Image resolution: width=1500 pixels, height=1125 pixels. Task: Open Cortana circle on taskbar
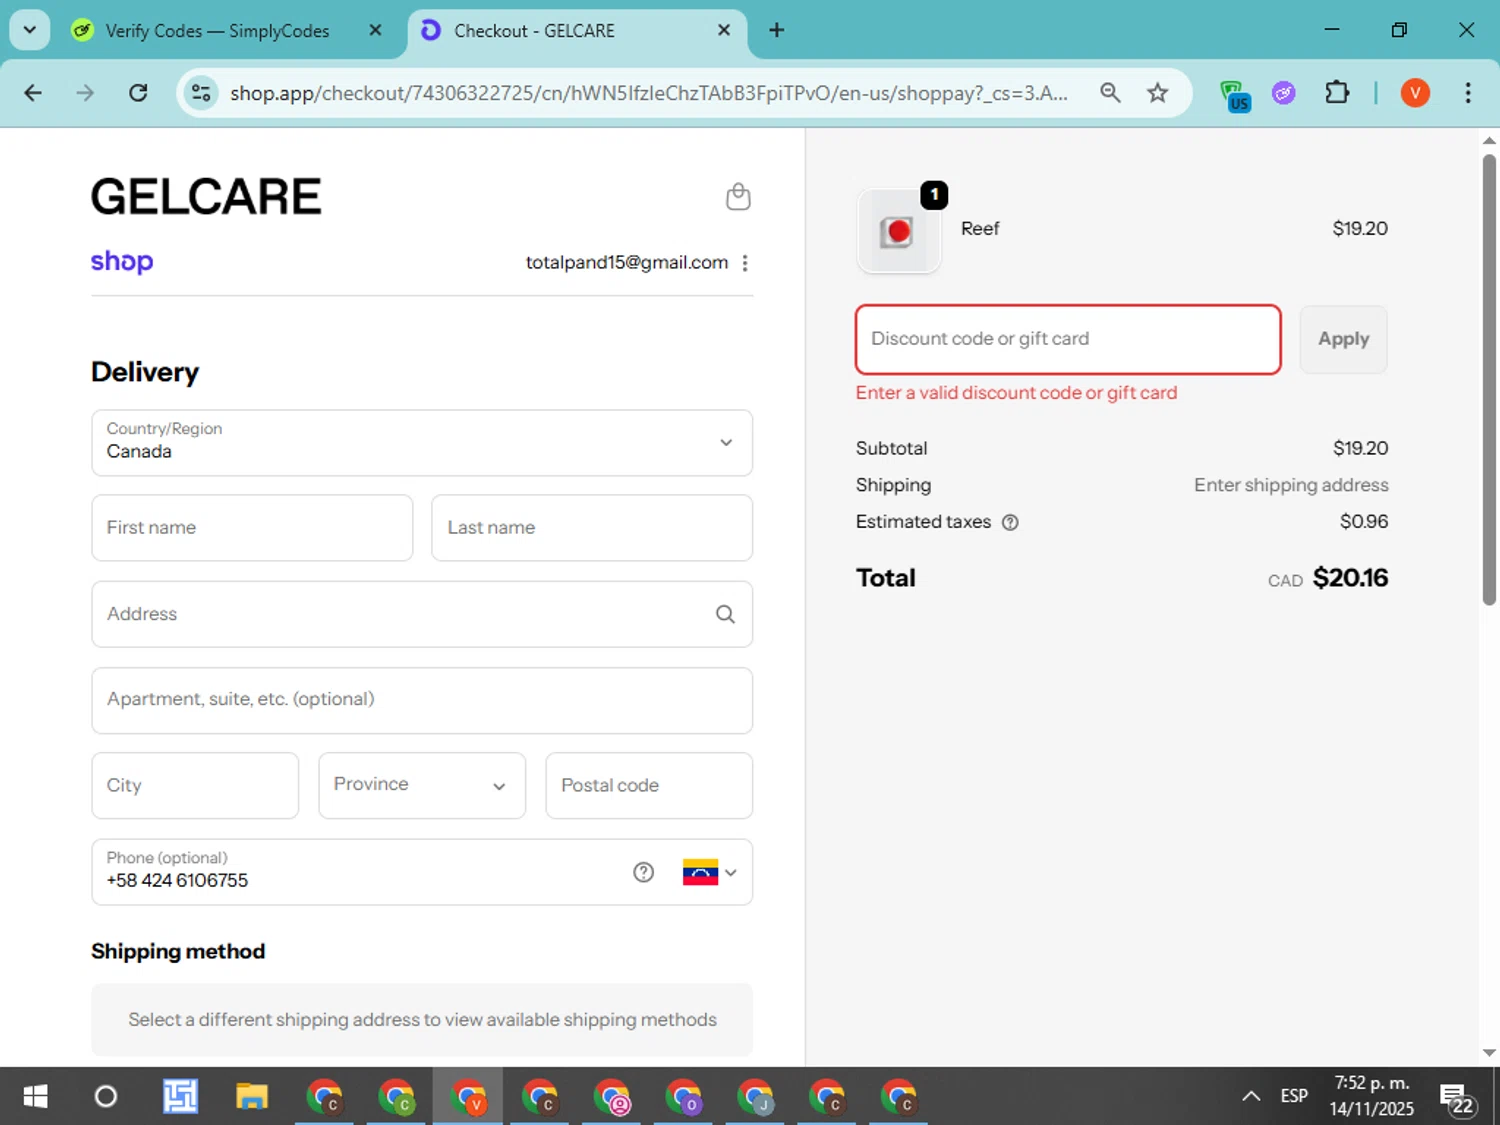pyautogui.click(x=105, y=1096)
